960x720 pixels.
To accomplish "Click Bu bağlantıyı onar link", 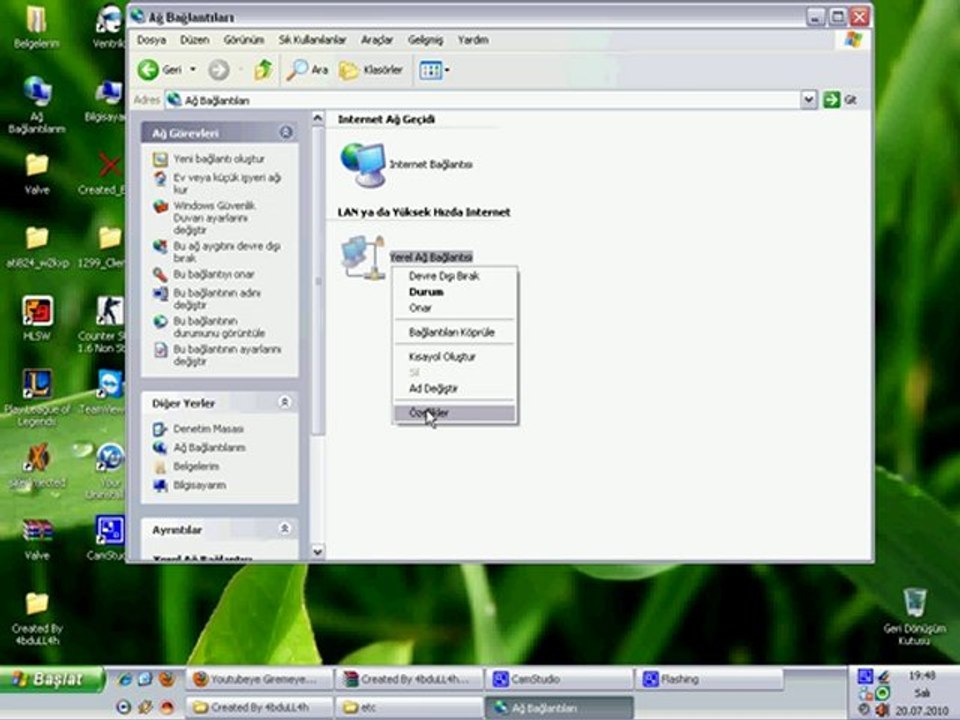I will [x=214, y=274].
